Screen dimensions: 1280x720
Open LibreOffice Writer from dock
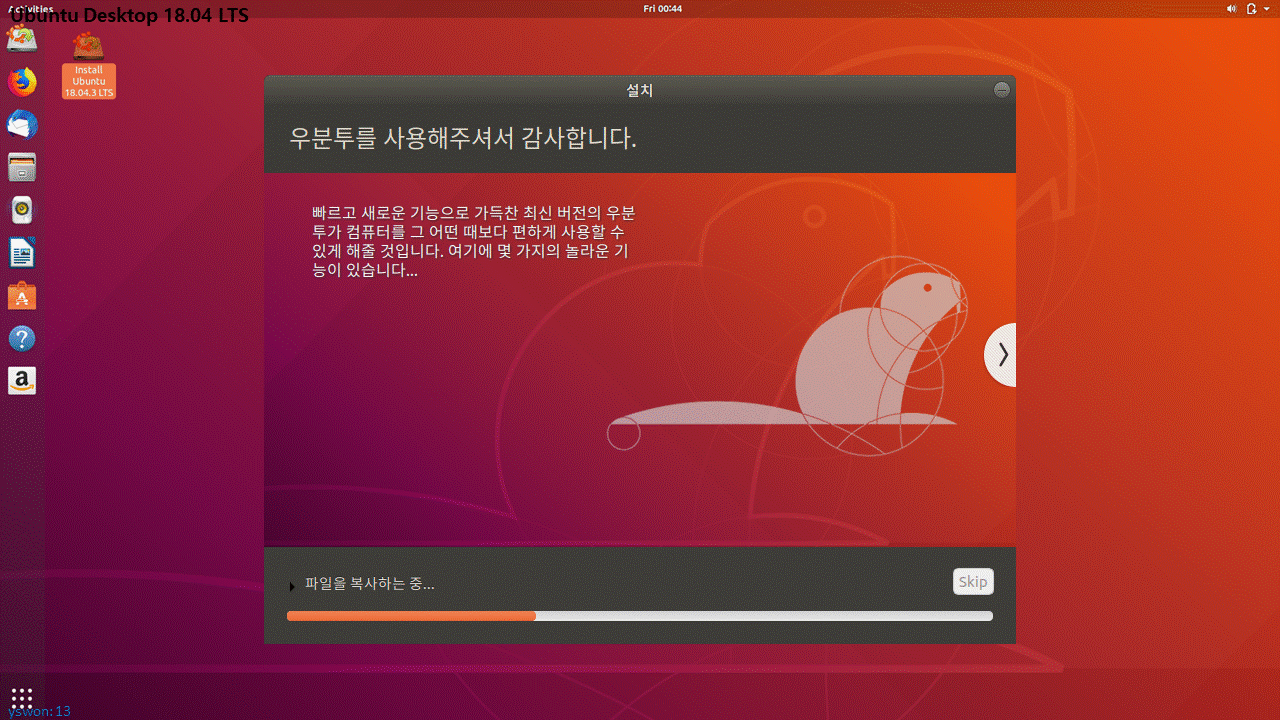click(x=22, y=253)
